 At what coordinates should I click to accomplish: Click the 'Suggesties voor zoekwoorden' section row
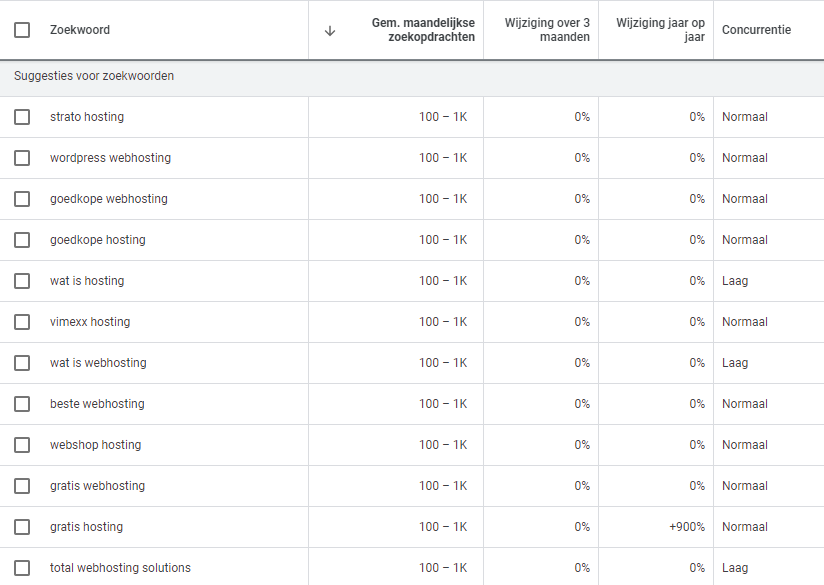pos(94,76)
